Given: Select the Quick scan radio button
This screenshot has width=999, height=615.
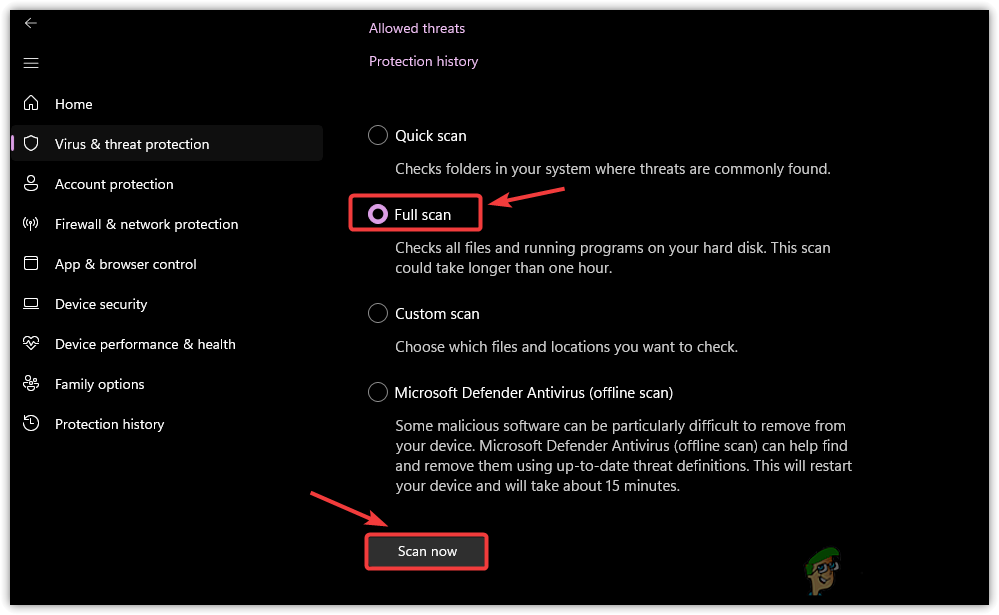Looking at the screenshot, I should (x=378, y=135).
